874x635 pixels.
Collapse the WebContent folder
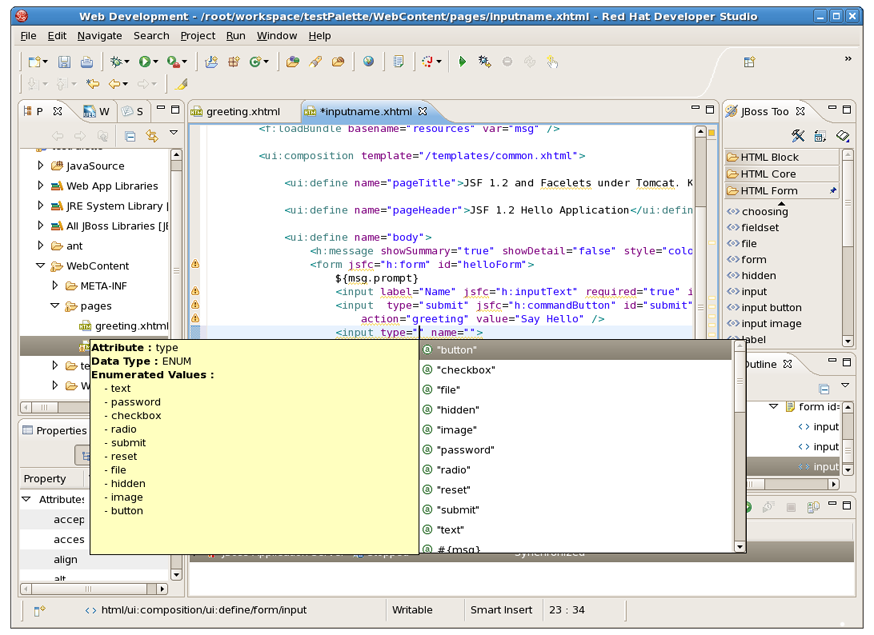tap(41, 266)
